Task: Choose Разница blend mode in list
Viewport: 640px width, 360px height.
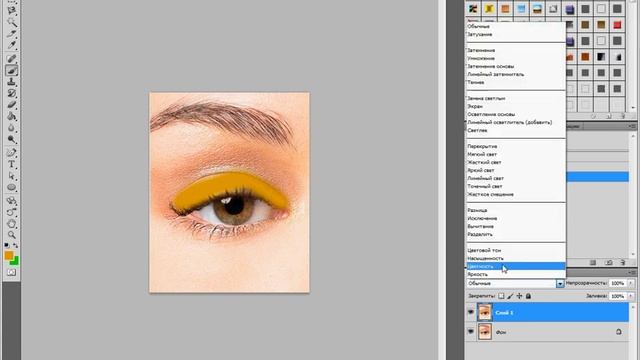Action: click(x=516, y=210)
